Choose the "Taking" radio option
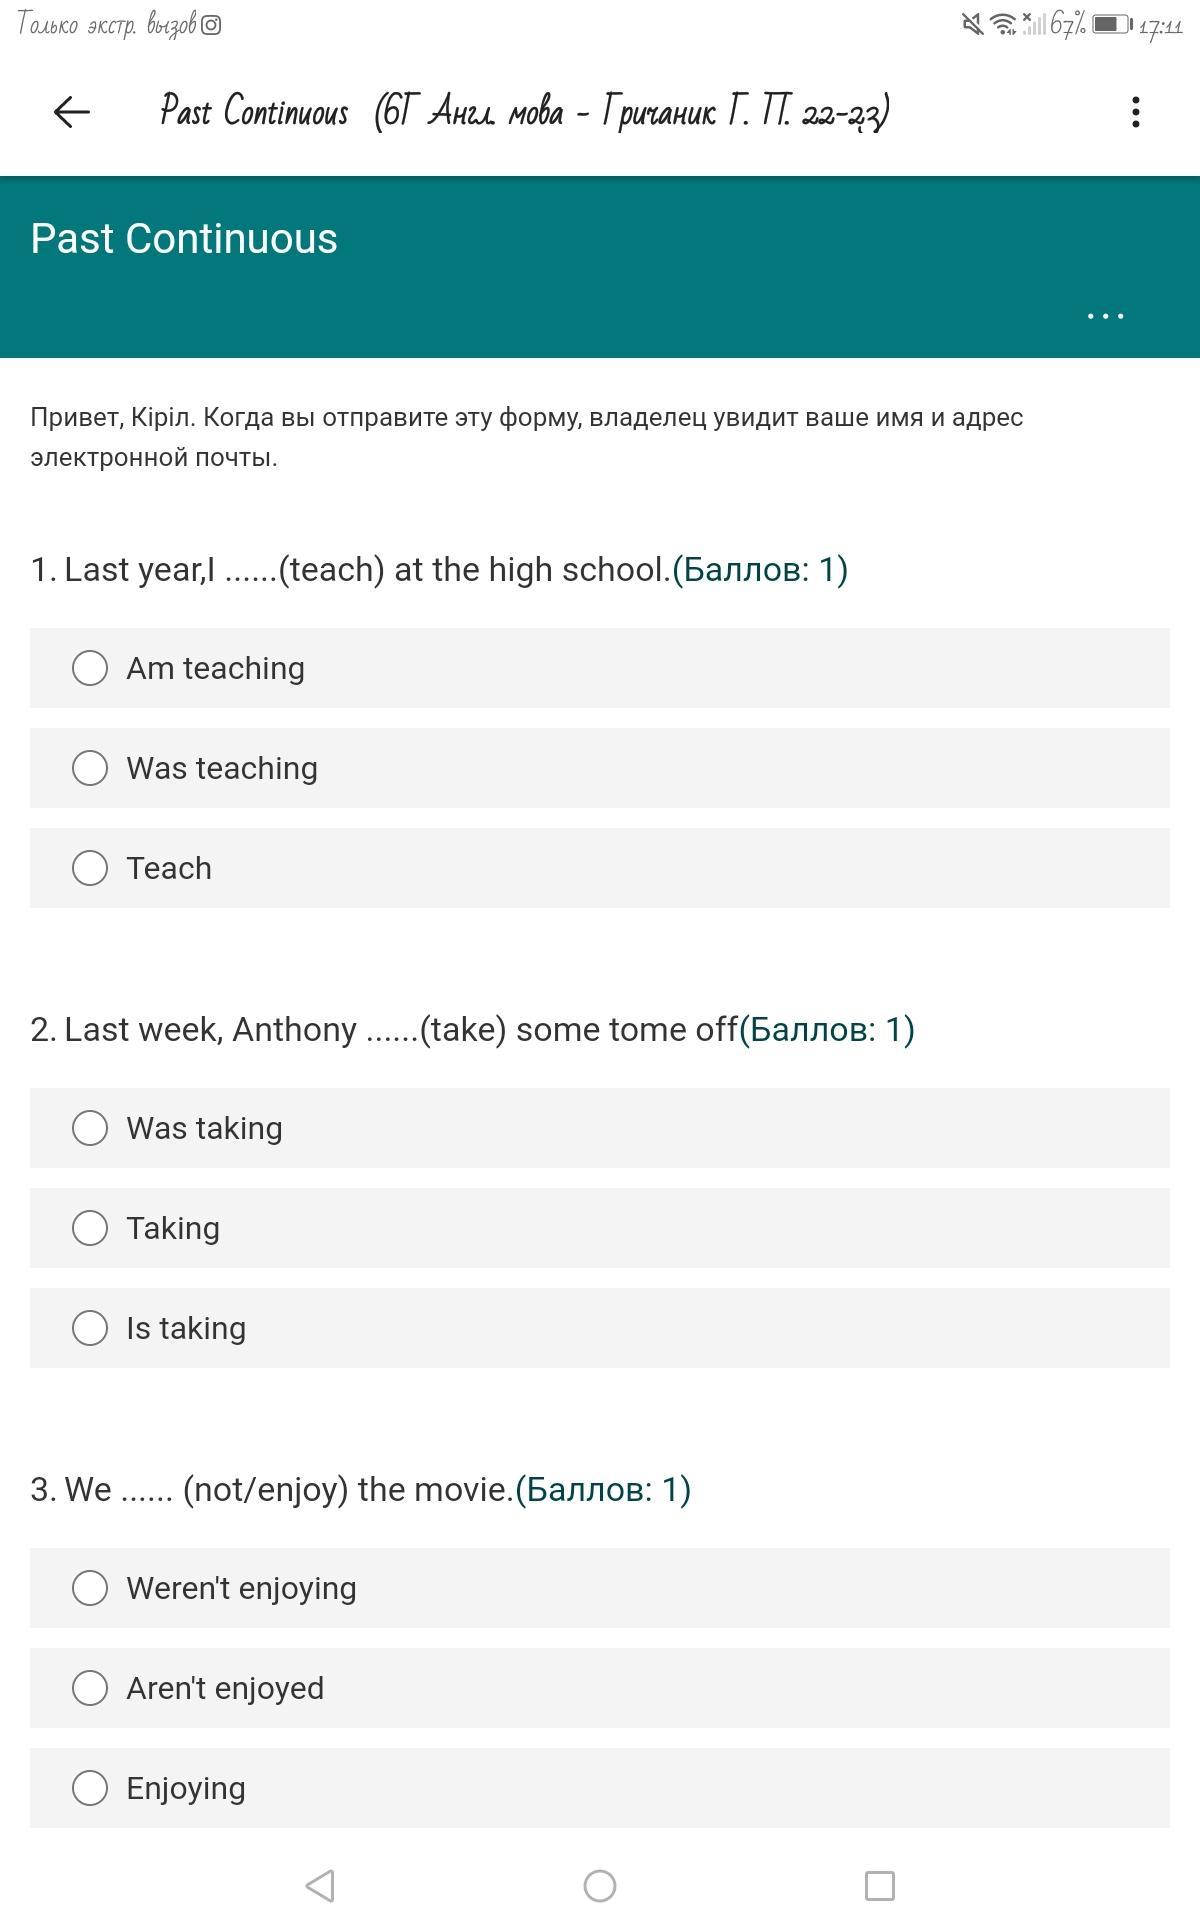Screen dimensions: 1200x1920 [90, 1228]
